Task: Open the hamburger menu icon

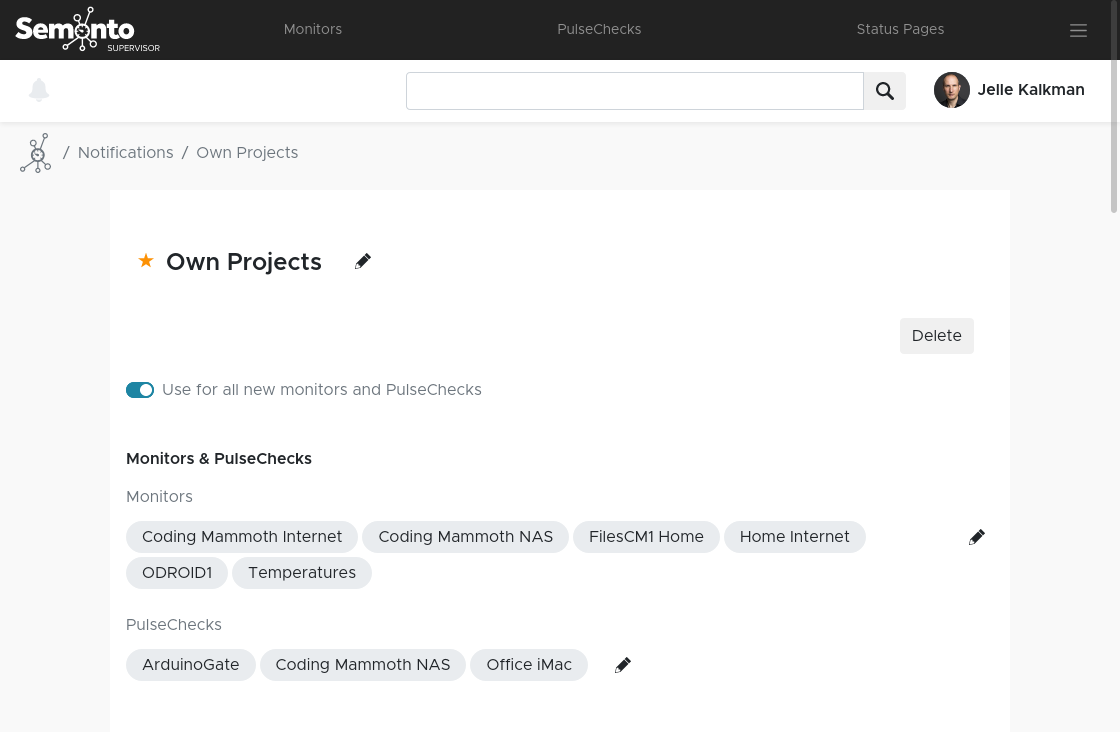Action: 1078,31
